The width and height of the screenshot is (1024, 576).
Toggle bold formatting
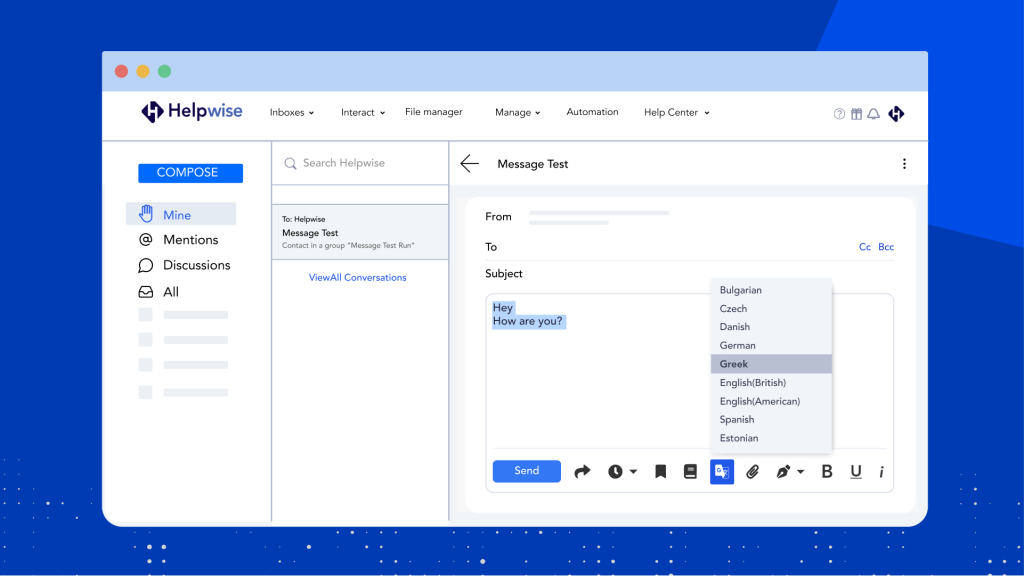click(x=827, y=472)
